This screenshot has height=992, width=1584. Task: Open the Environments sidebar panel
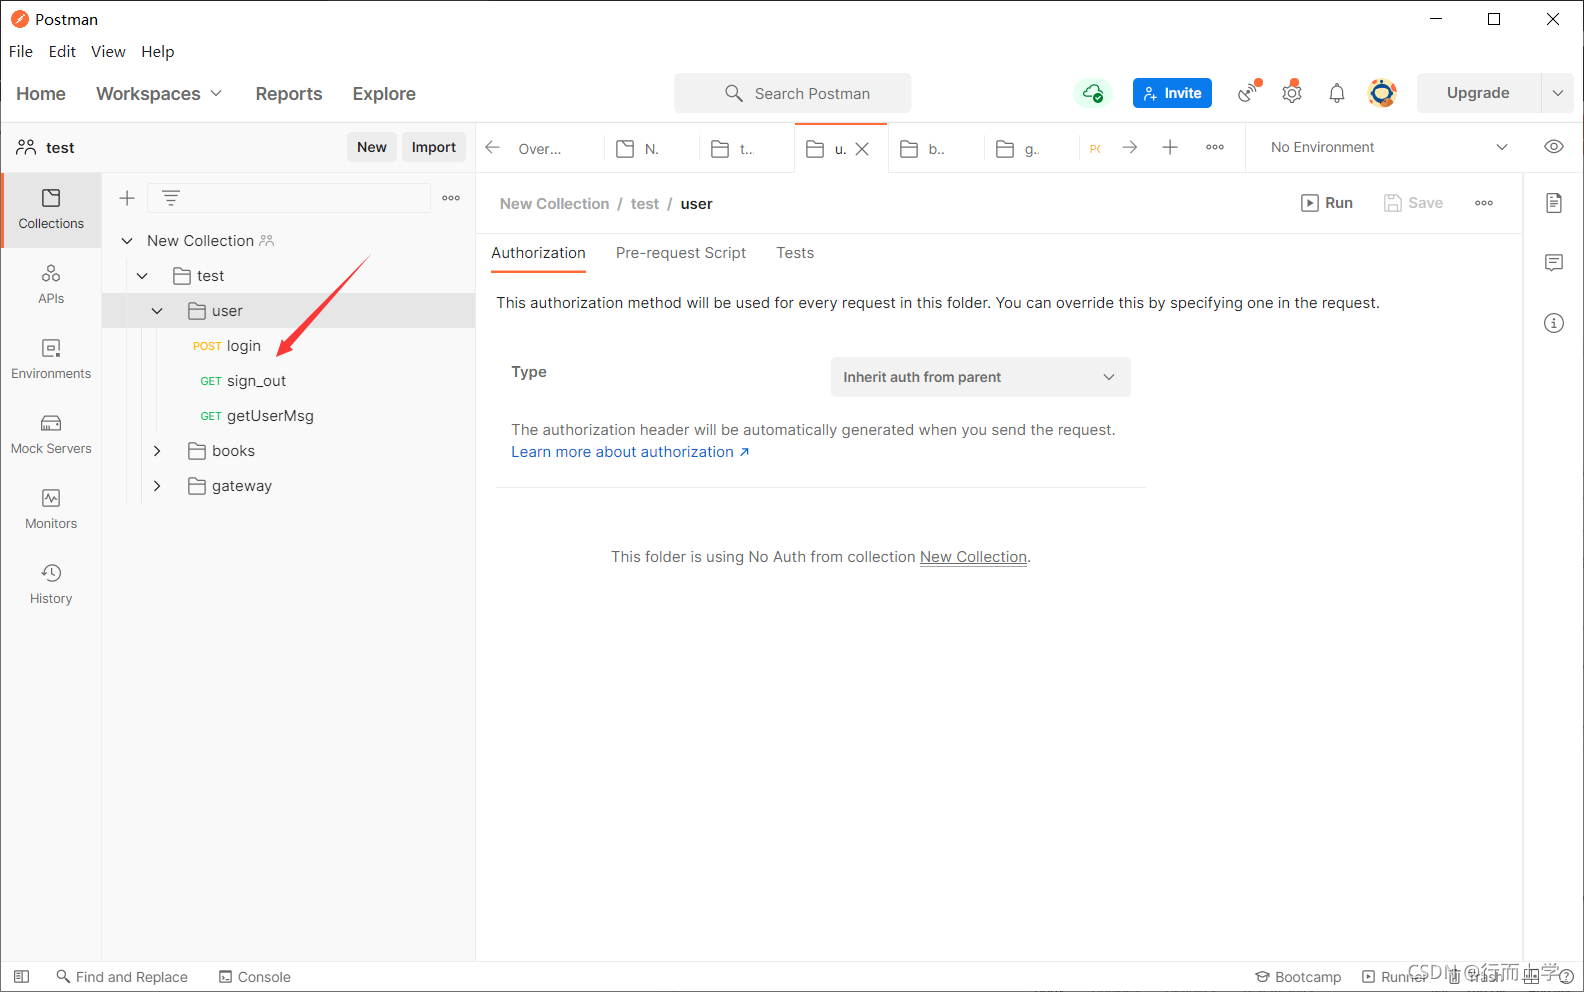[51, 359]
